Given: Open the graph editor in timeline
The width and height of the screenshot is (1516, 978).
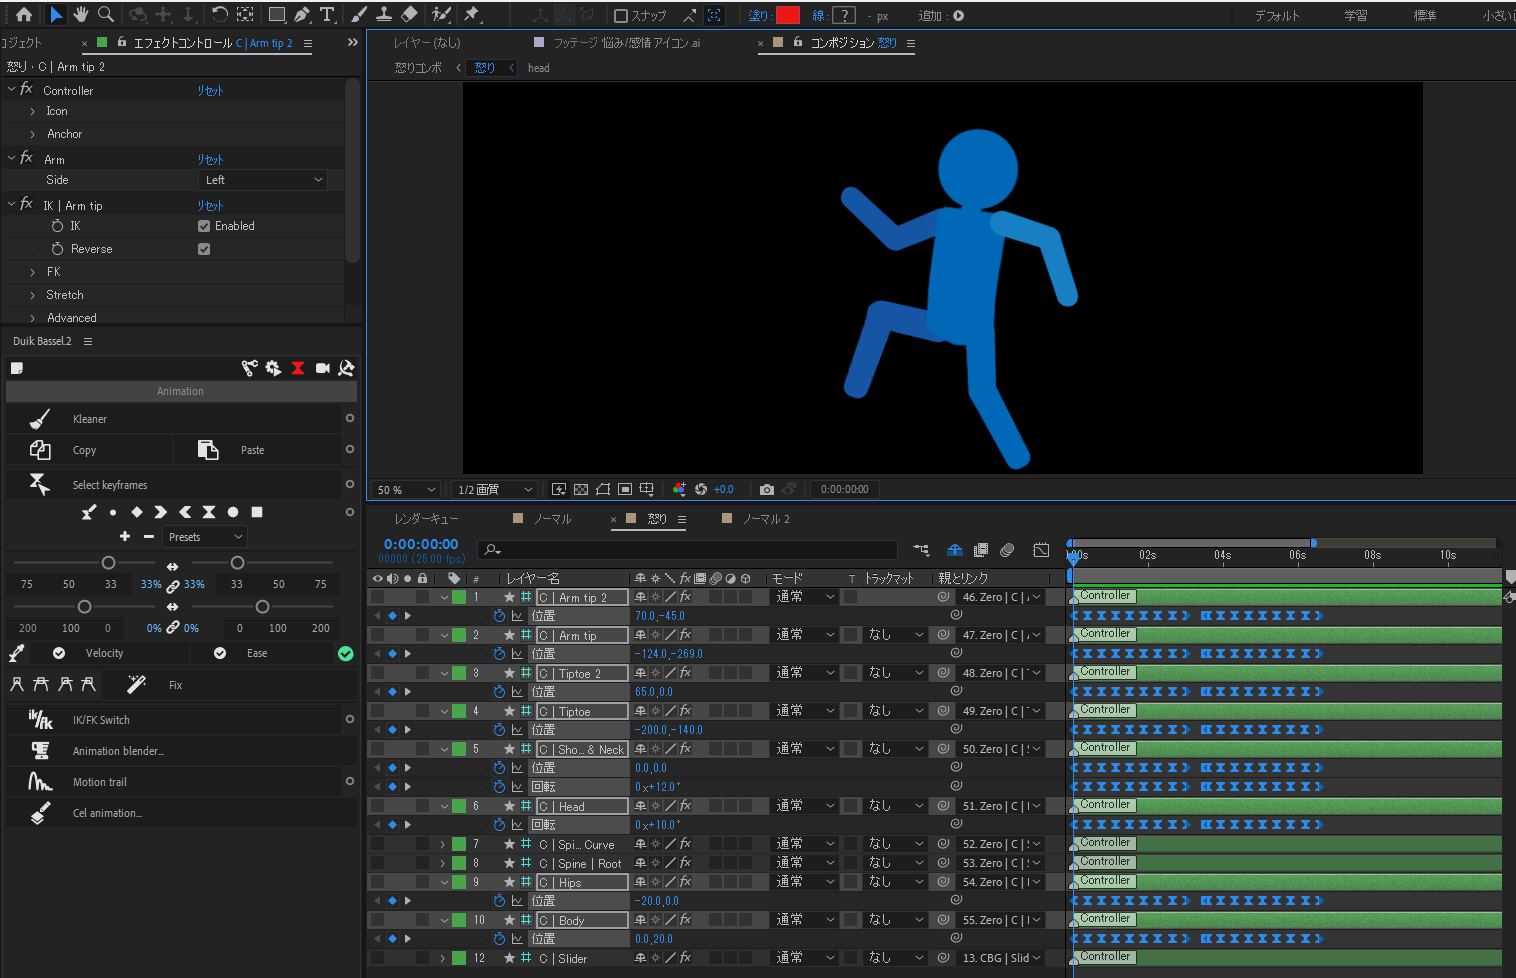Looking at the screenshot, I should click(1041, 550).
